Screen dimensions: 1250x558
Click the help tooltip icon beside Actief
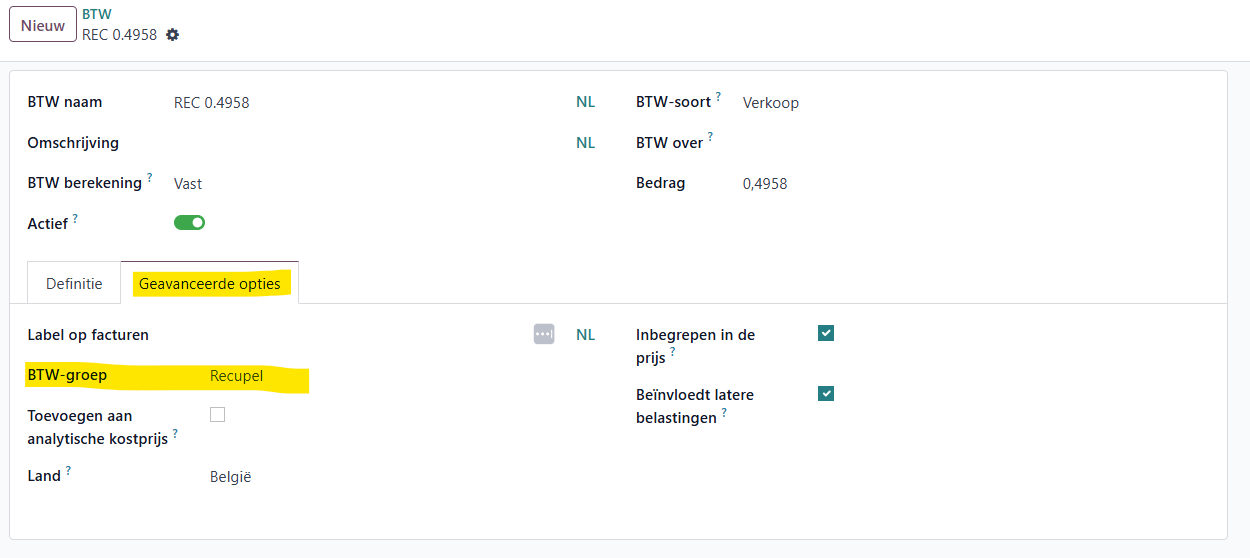pos(75,218)
